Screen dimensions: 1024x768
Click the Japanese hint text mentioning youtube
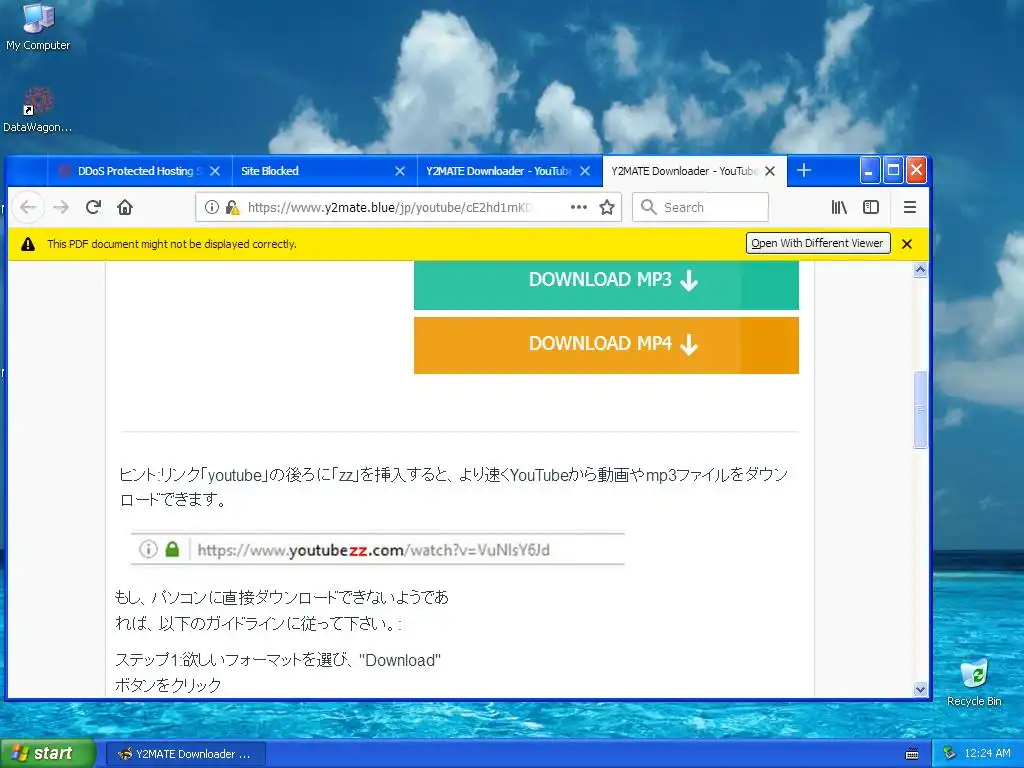click(x=453, y=487)
